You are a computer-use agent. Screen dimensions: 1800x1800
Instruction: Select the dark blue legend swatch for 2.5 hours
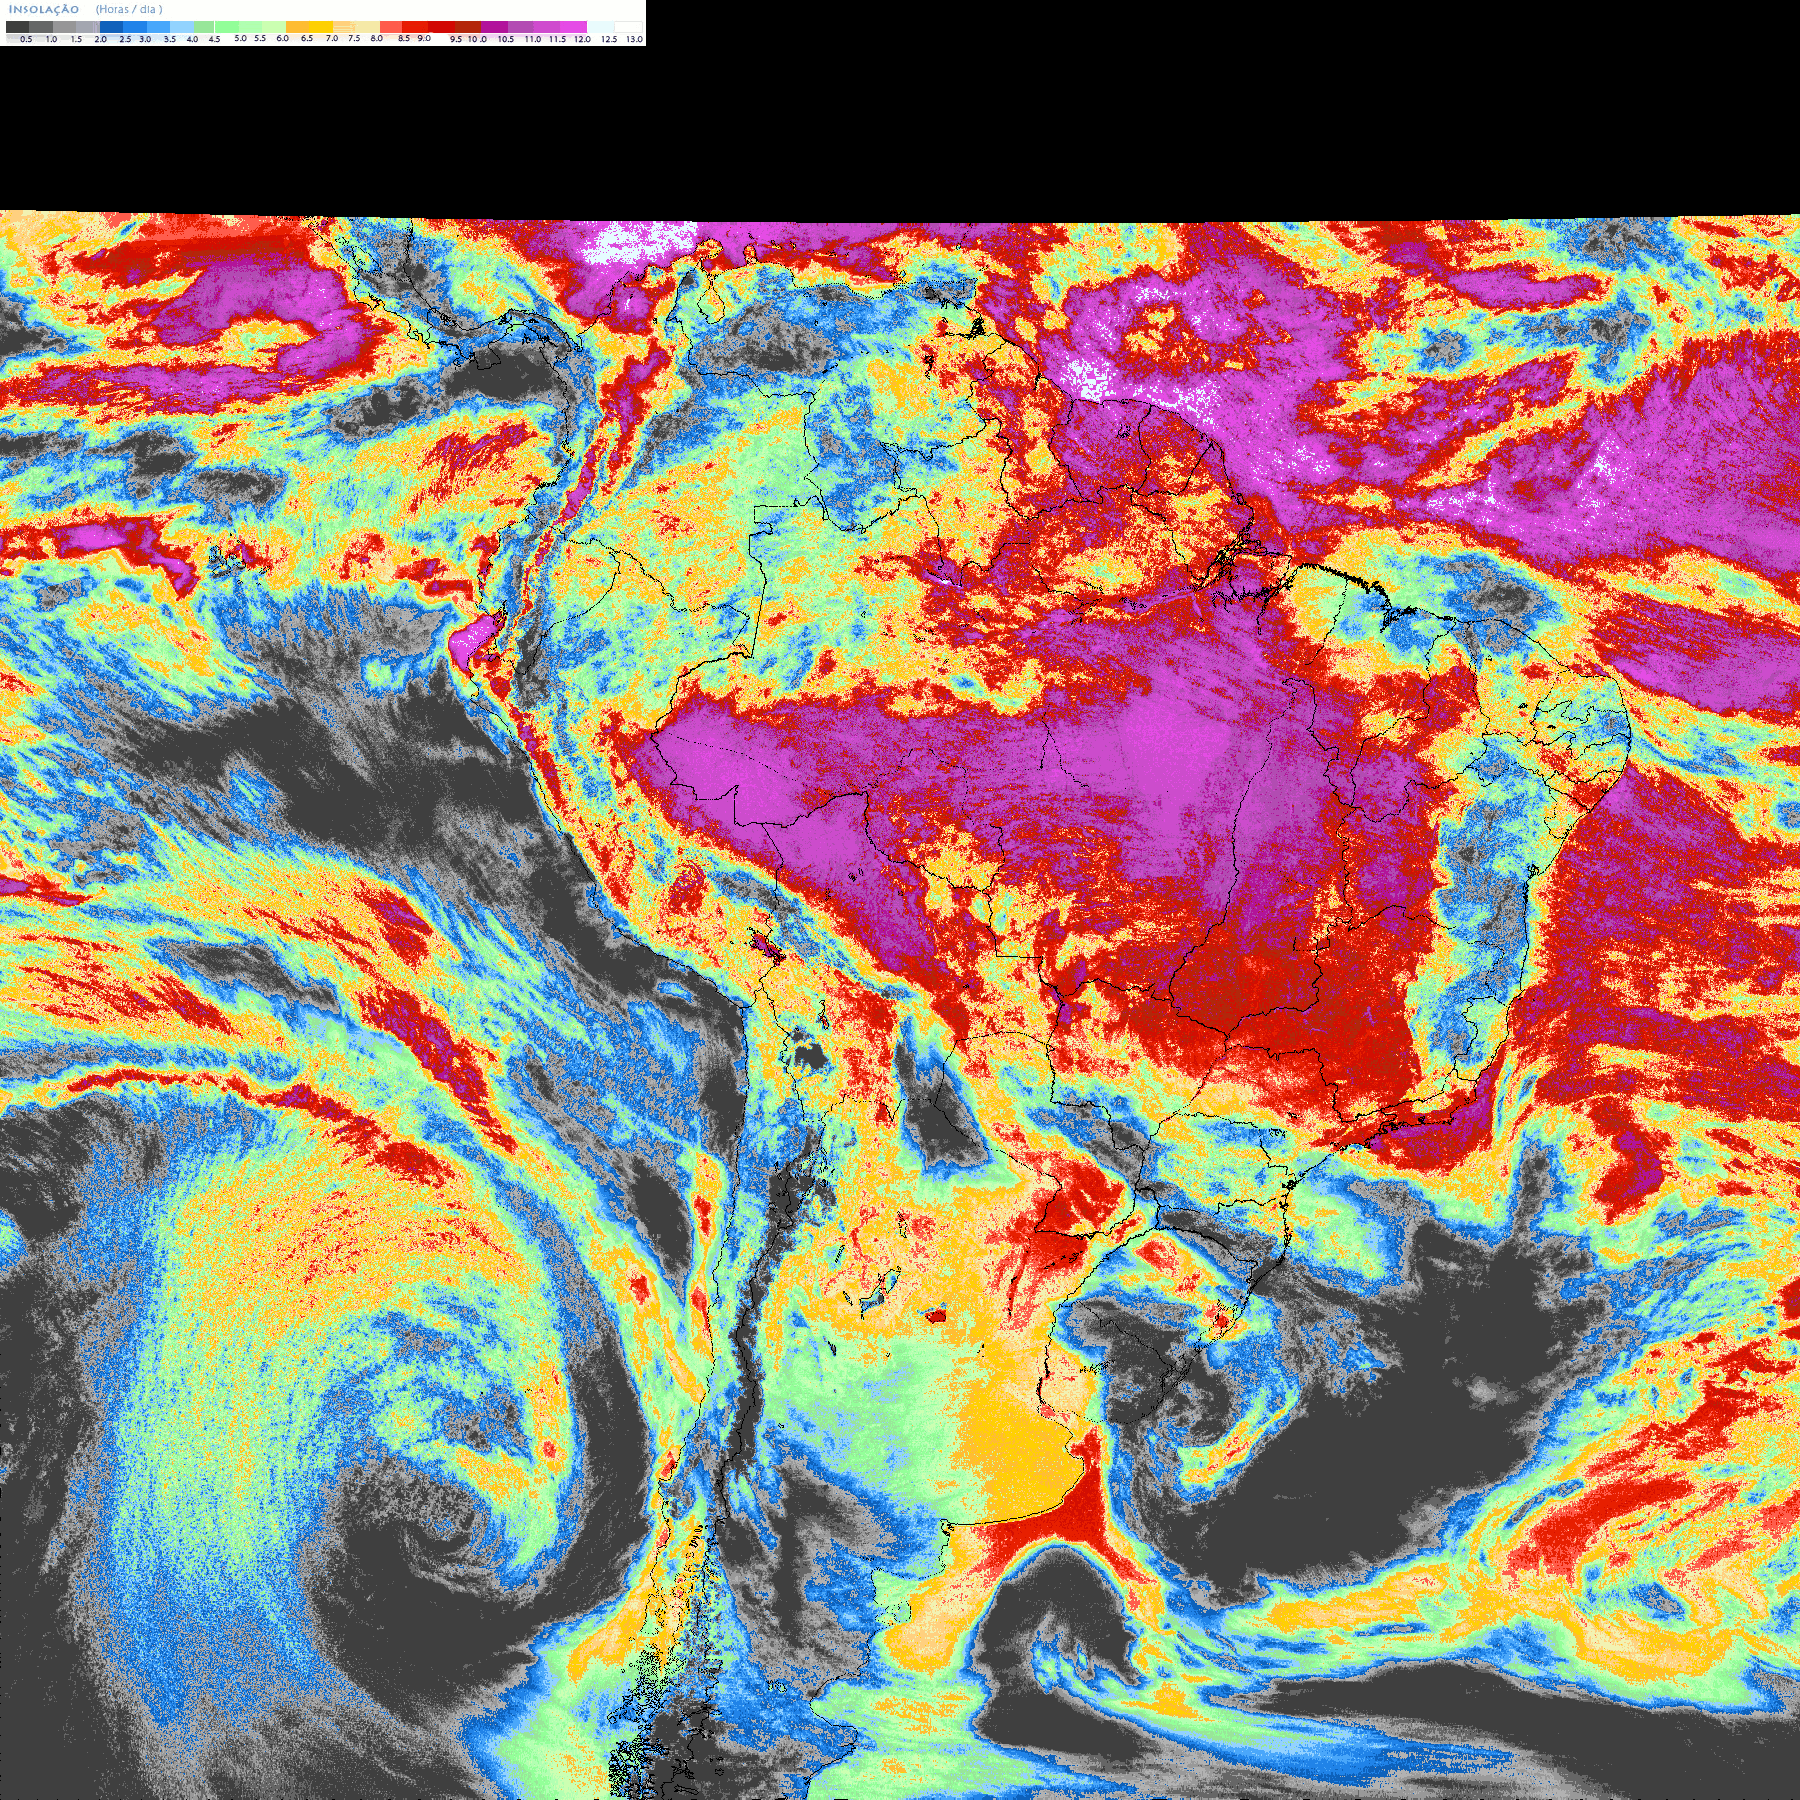[x=111, y=27]
